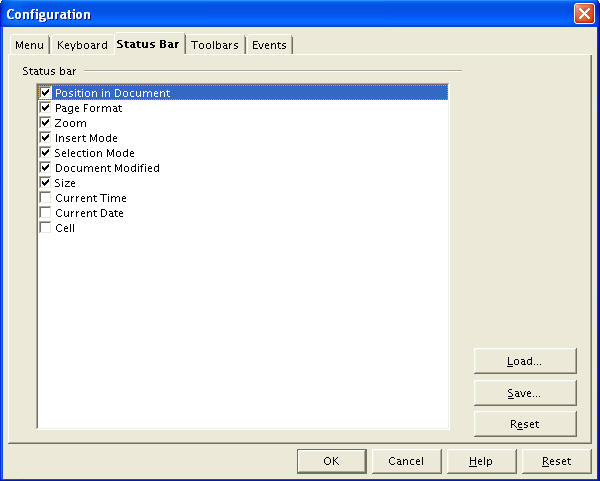This screenshot has height=481, width=600.
Task: Select the Status Bar tab
Action: tap(148, 44)
